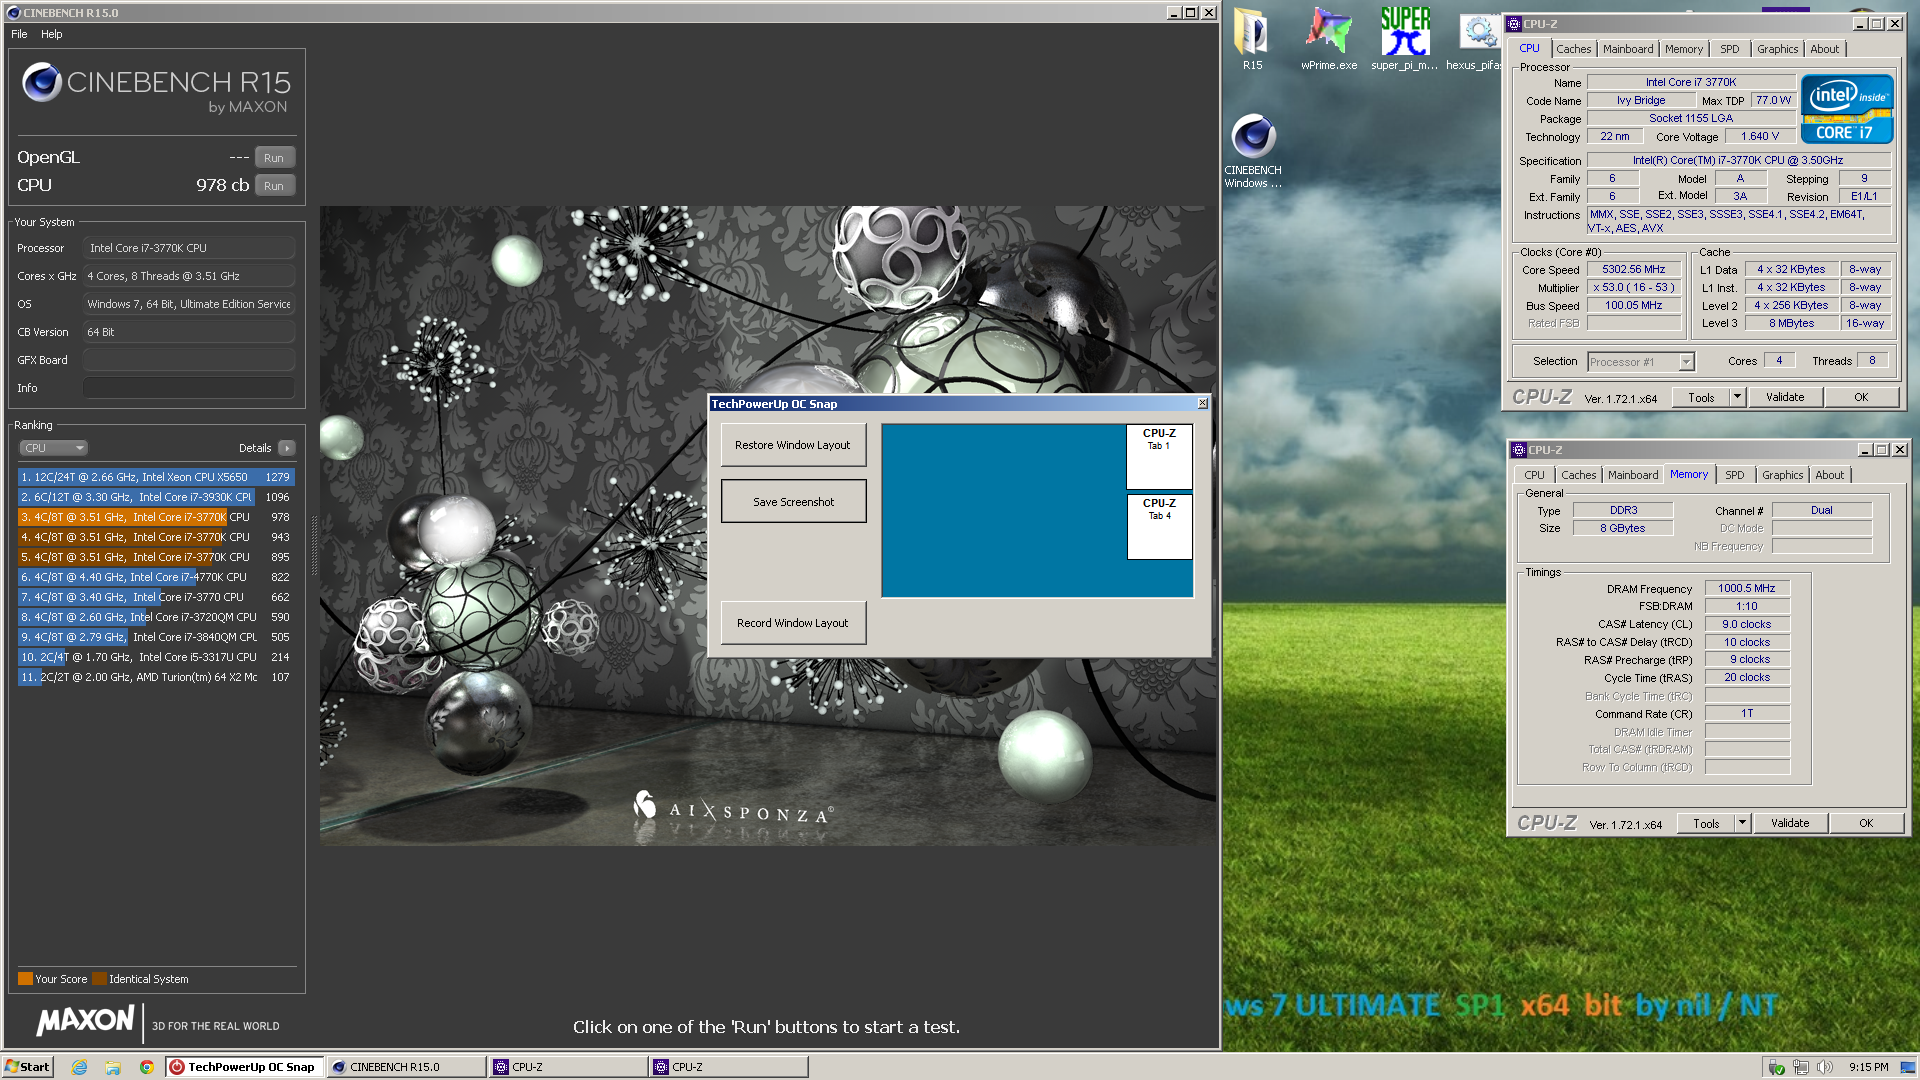Switch to Graphics tab in upper CPU-Z

point(1777,49)
